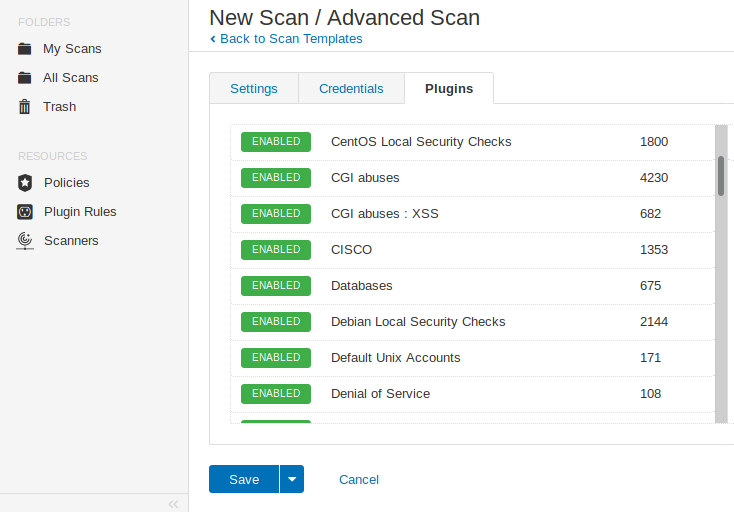Open the Credentials tab

(351, 88)
